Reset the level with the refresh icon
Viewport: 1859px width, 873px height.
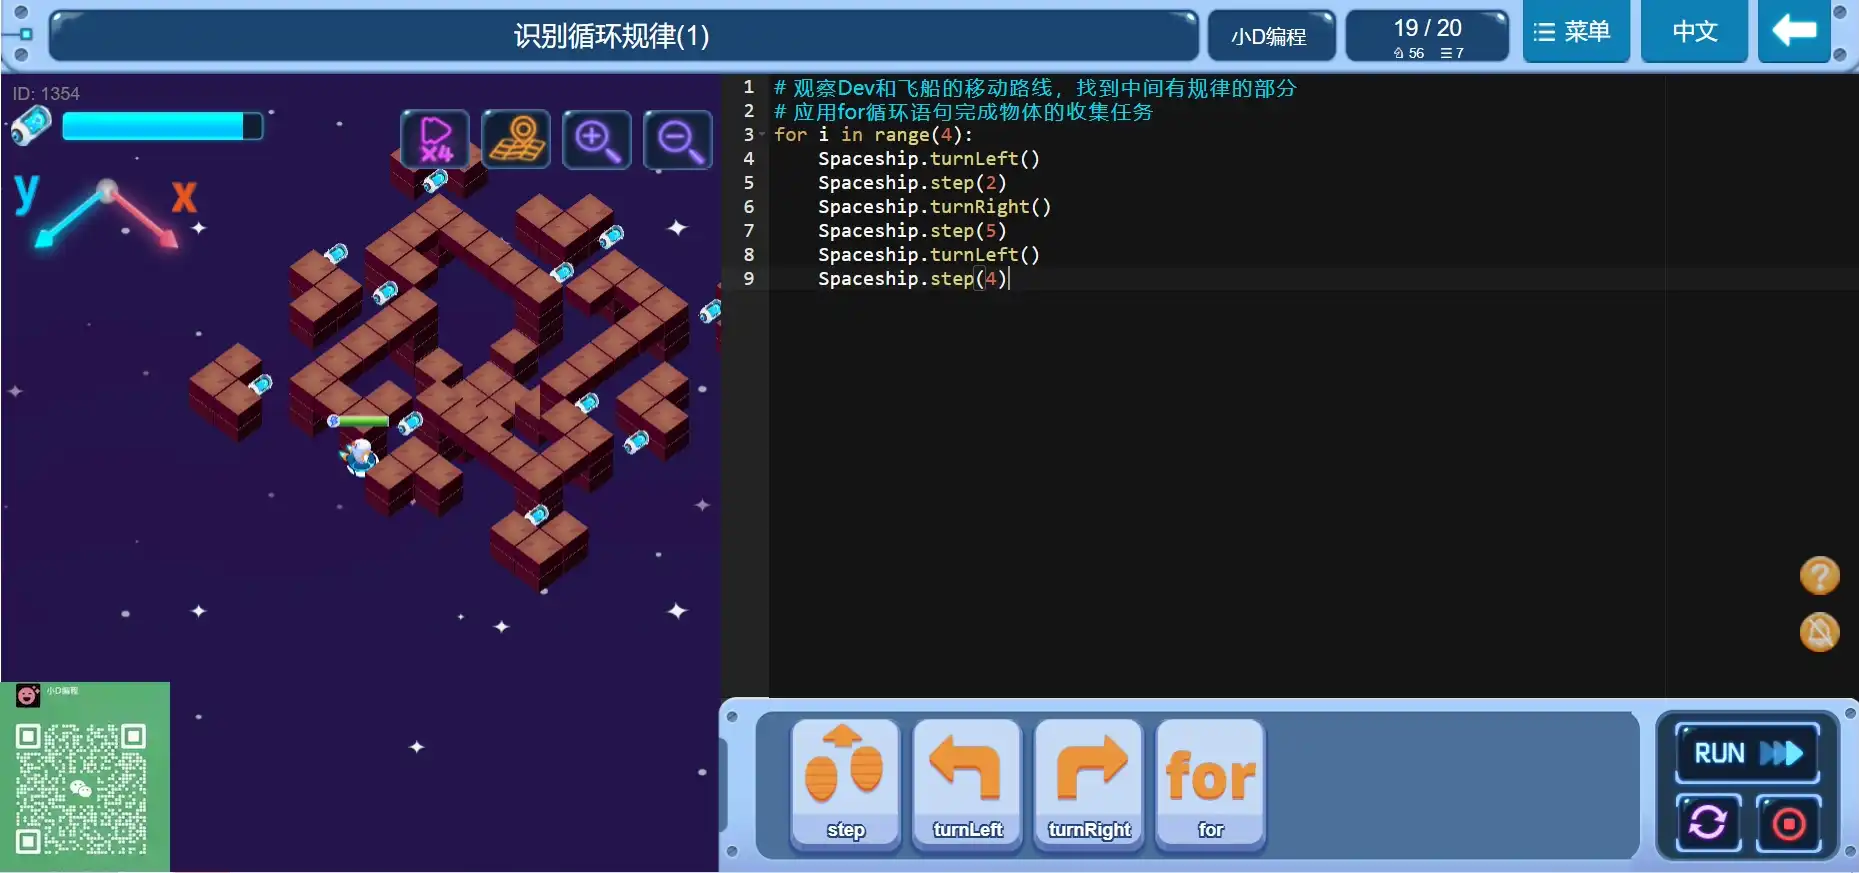[x=1708, y=823]
